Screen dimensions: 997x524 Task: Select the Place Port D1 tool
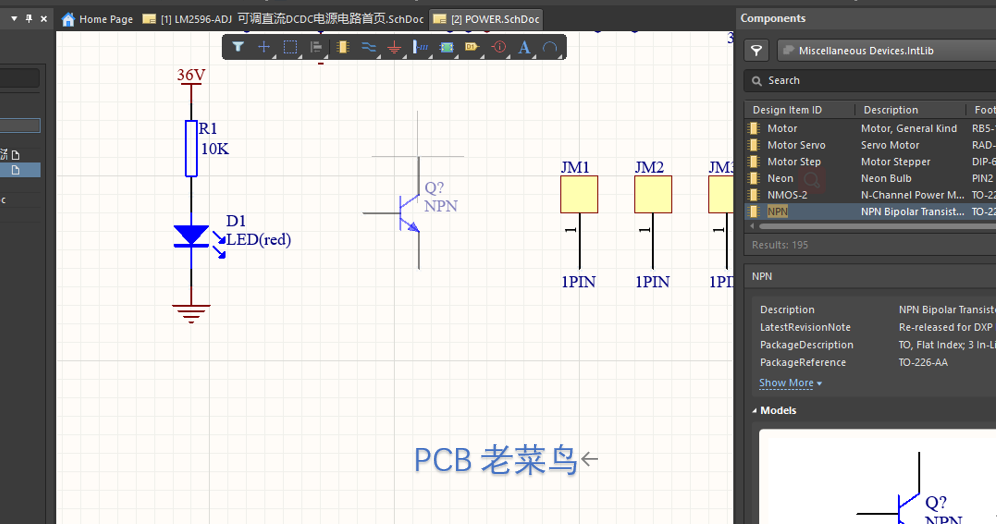[473, 47]
